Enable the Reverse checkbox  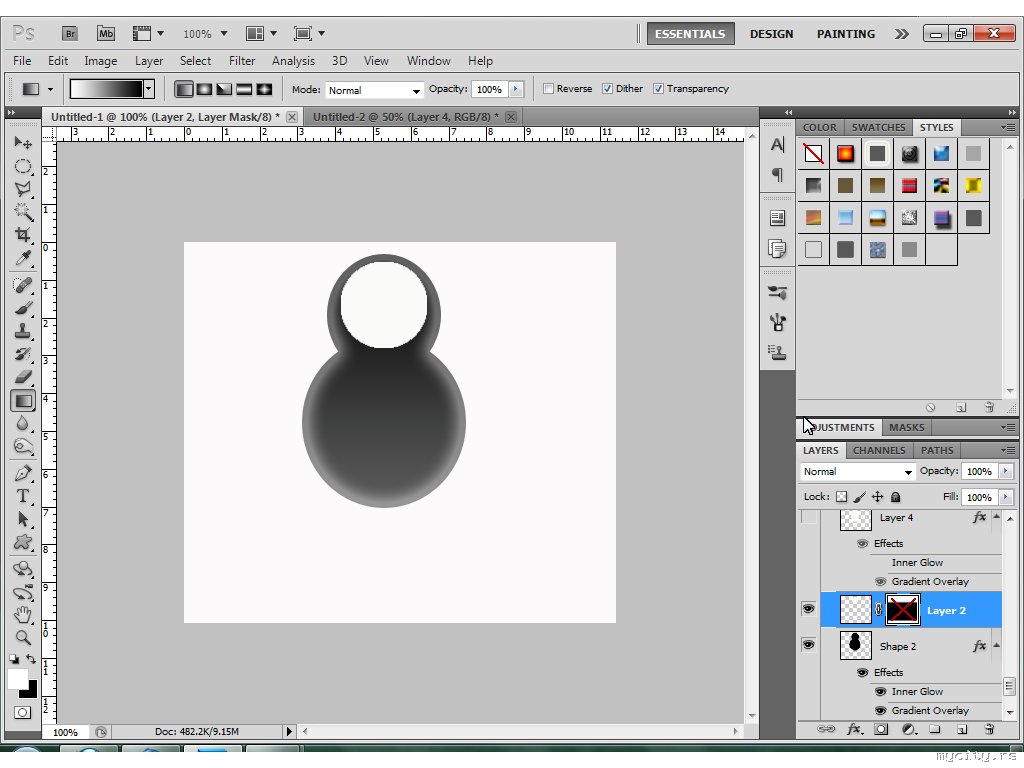pos(548,89)
